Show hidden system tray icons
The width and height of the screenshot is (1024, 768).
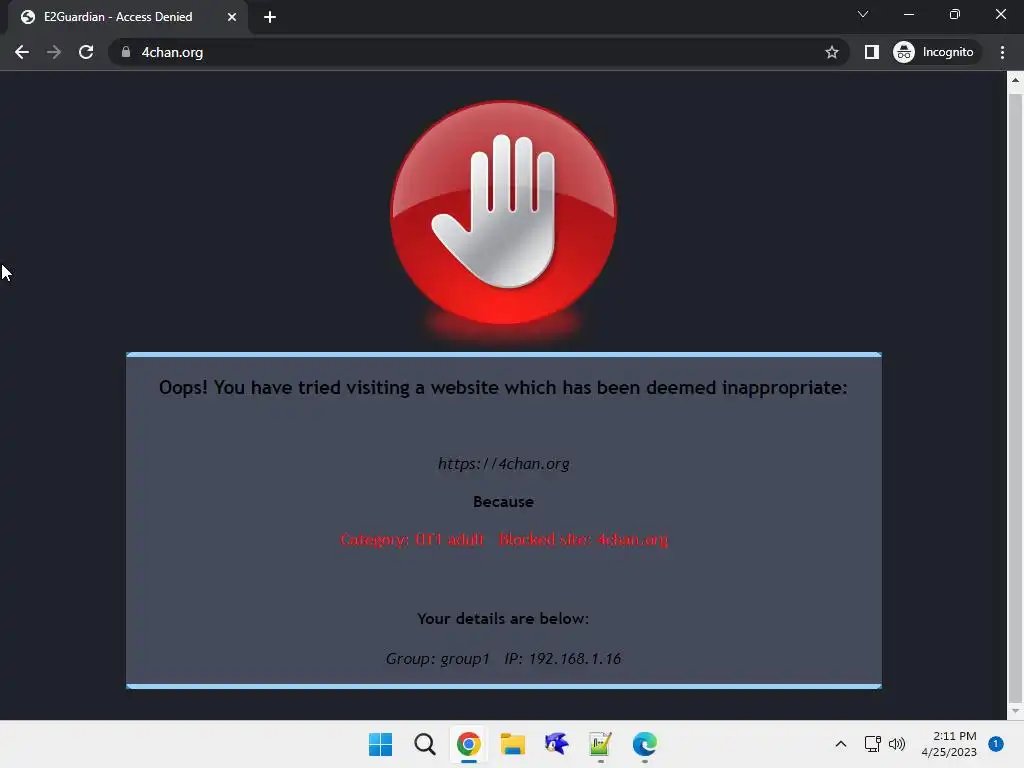tap(841, 744)
